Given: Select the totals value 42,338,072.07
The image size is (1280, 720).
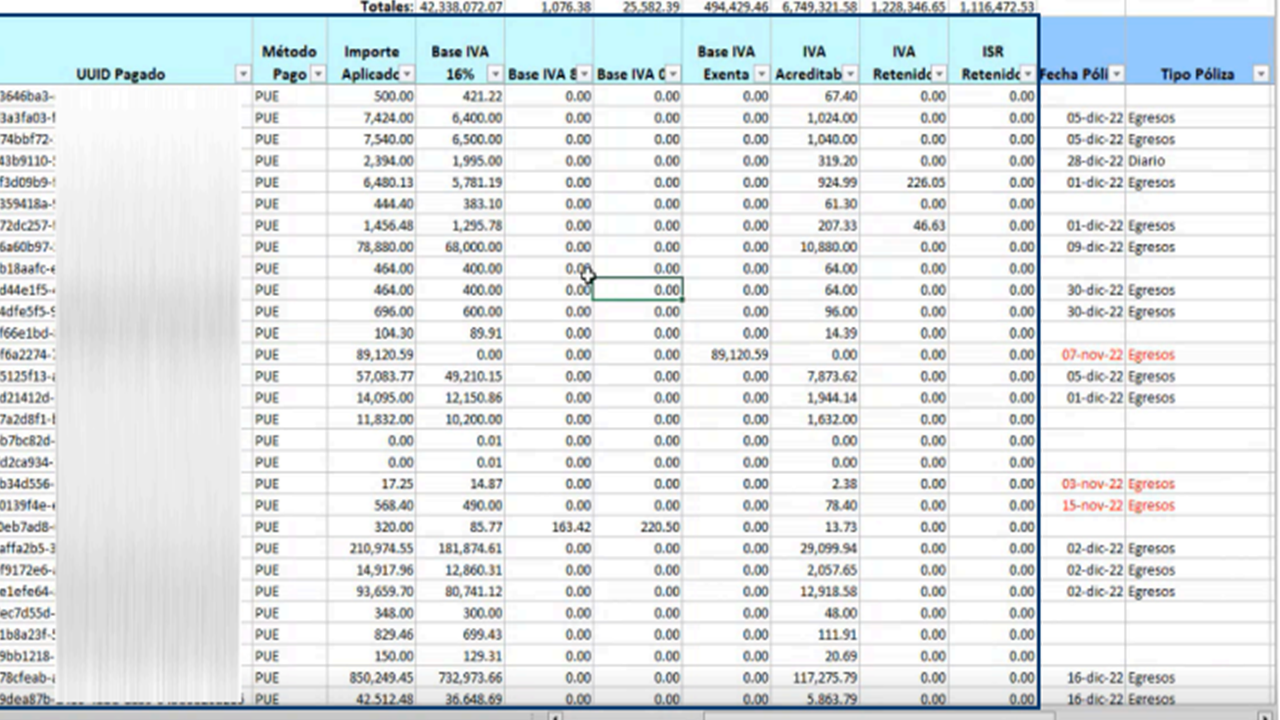Looking at the screenshot, I should click(460, 6).
